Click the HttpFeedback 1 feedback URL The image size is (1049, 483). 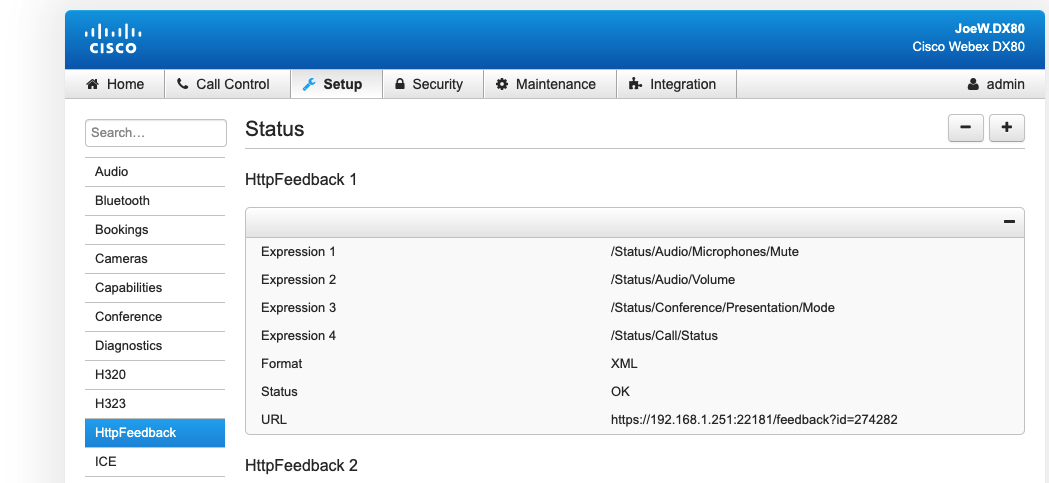point(754,420)
